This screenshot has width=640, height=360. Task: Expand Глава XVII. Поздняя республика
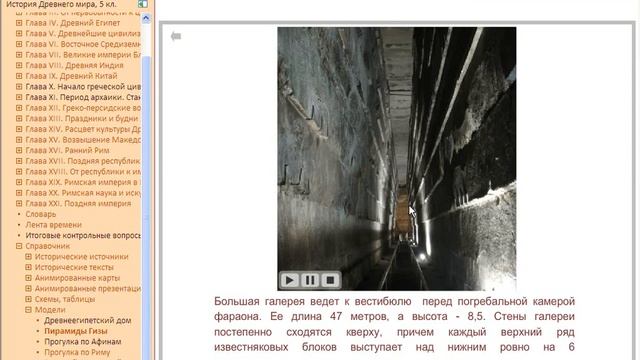(19, 161)
